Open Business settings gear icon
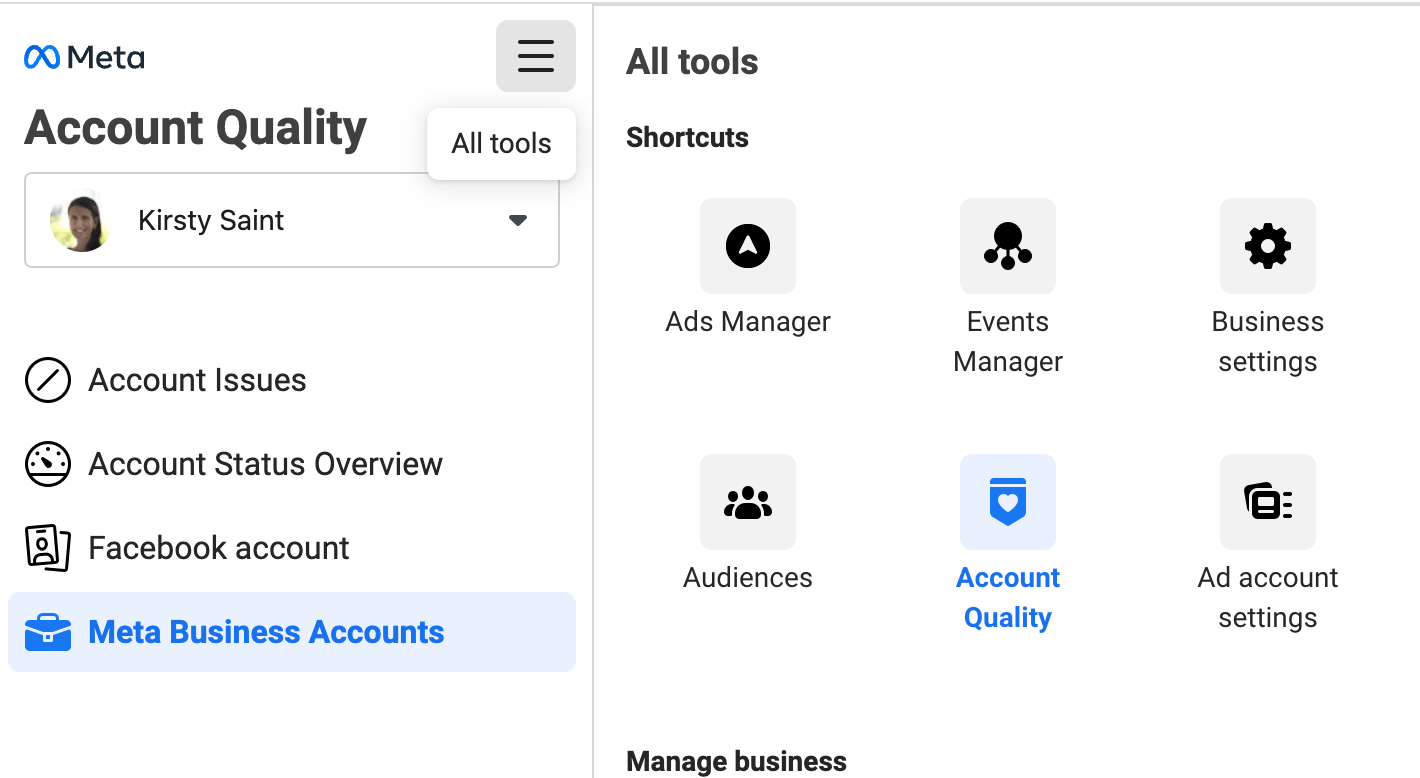The image size is (1420, 778). (x=1267, y=246)
